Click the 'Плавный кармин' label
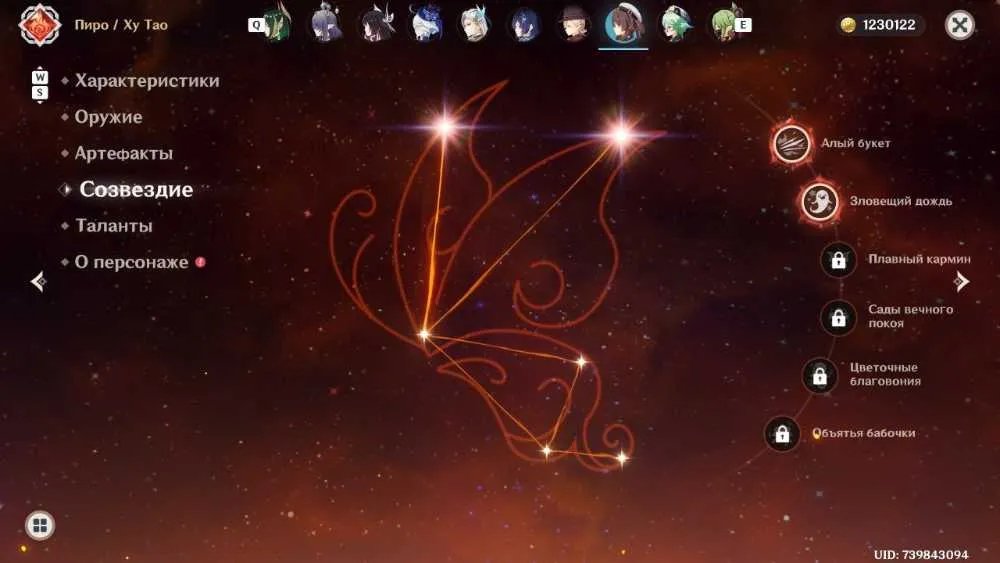1000x563 pixels. [x=919, y=260]
